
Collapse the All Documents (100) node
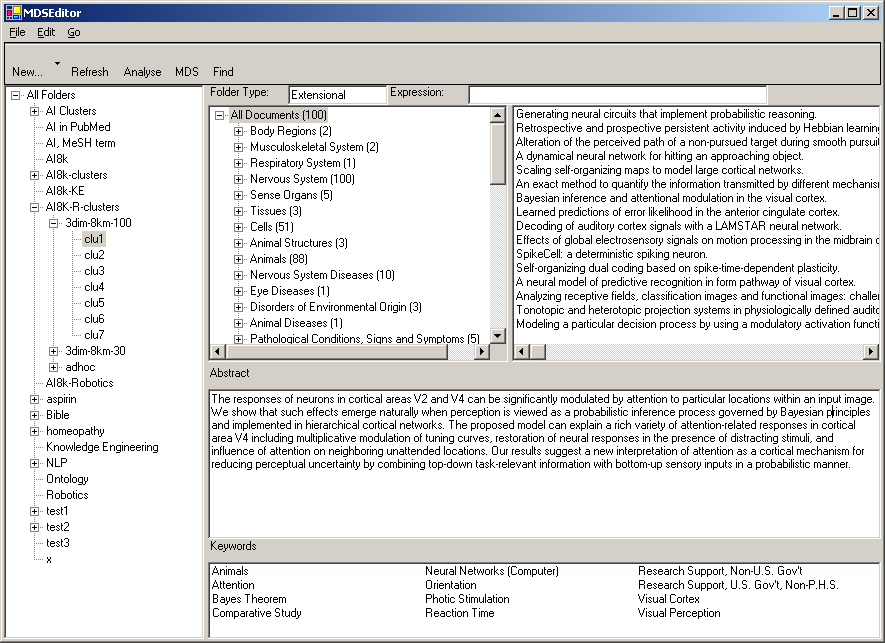point(220,115)
